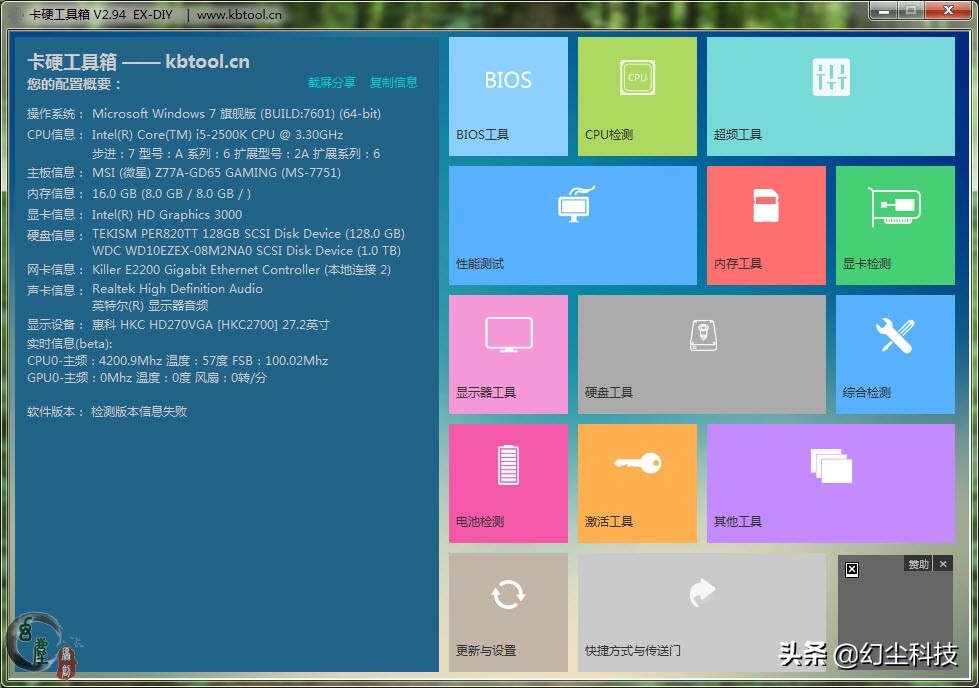Viewport: 979px width, 688px height.
Task: Click the broken image placeholder in ad panel
Action: [x=852, y=569]
